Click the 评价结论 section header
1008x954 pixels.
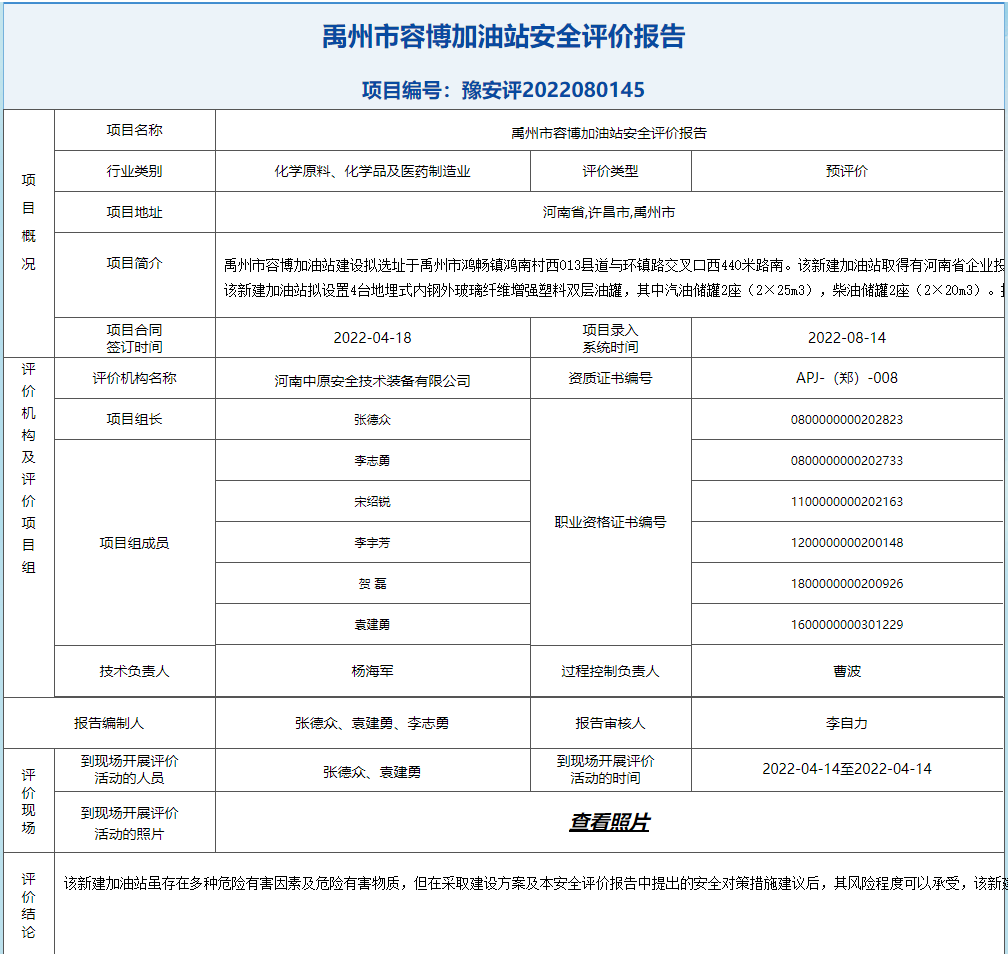[x=28, y=905]
